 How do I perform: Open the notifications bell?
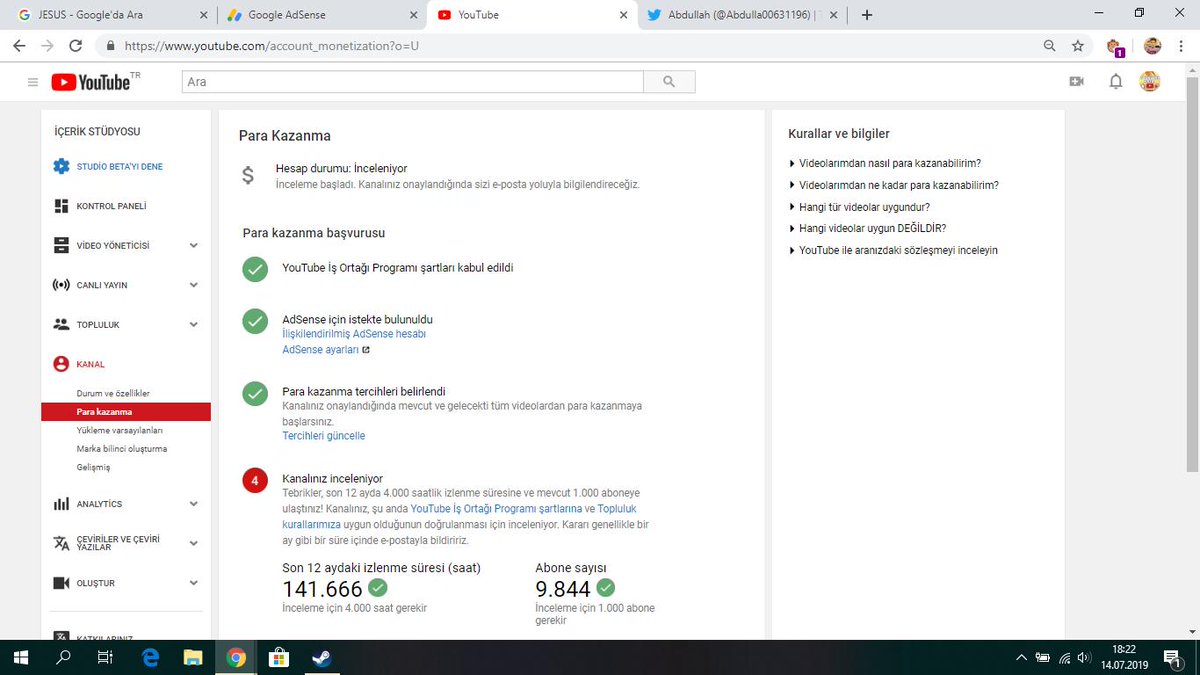[1116, 82]
